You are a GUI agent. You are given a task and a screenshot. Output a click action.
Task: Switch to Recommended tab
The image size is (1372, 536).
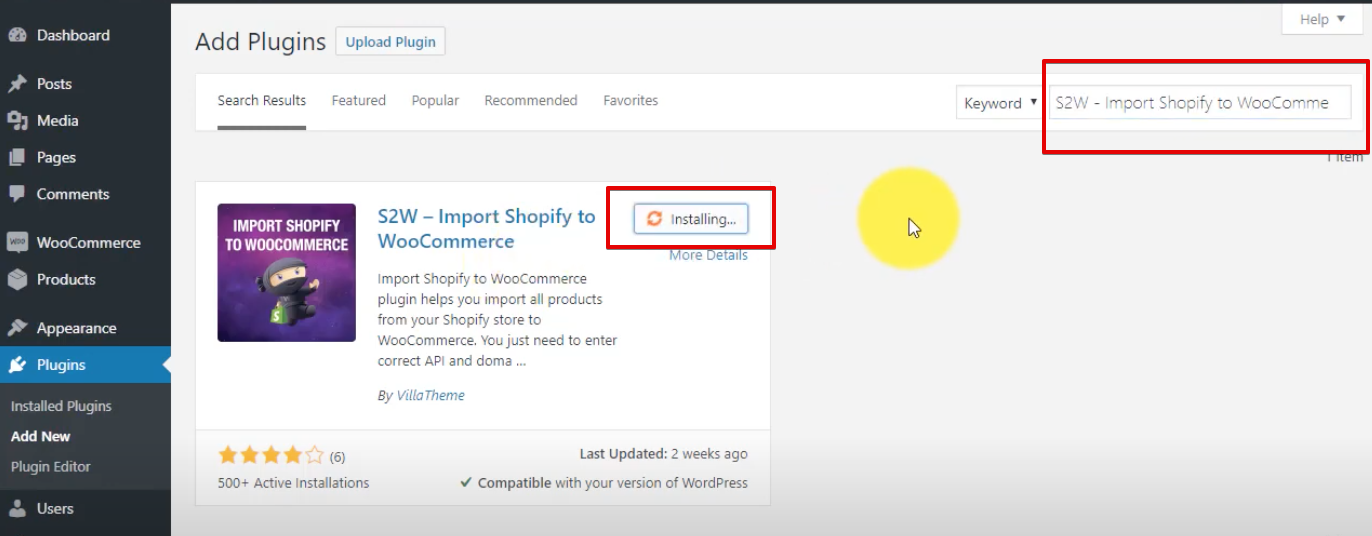coord(531,101)
